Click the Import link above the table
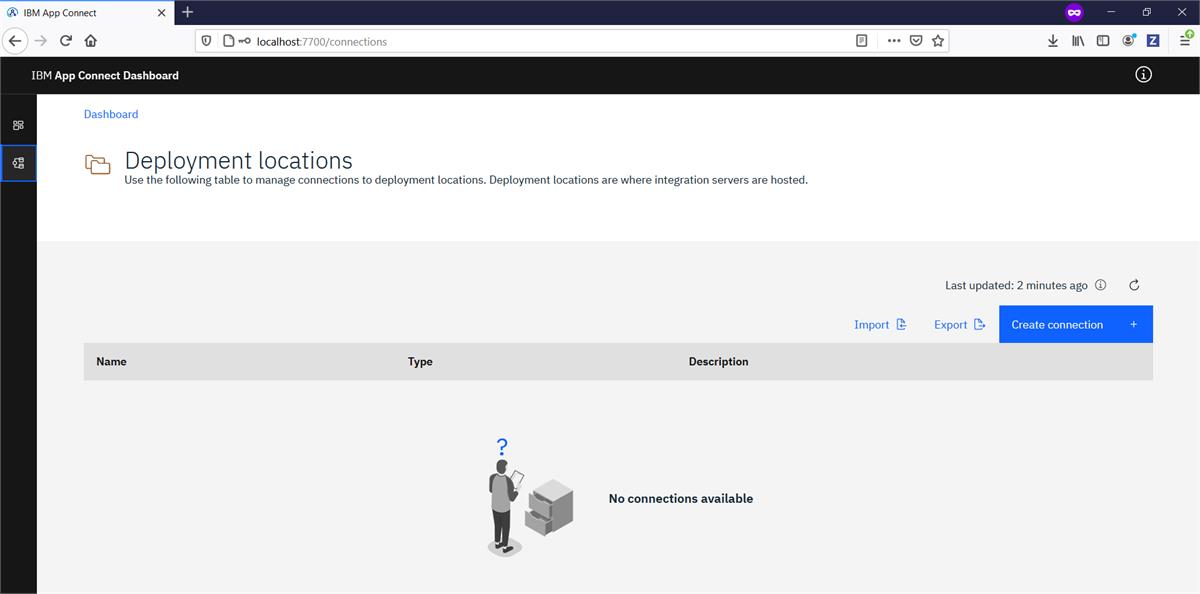The image size is (1200, 594). point(878,324)
